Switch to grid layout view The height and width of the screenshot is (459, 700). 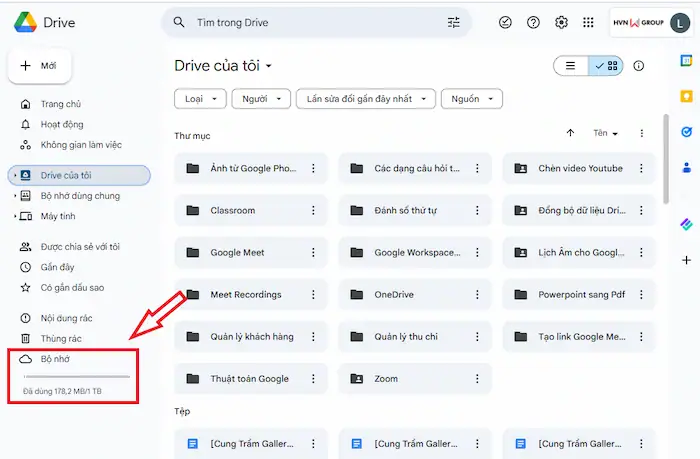(x=608, y=66)
